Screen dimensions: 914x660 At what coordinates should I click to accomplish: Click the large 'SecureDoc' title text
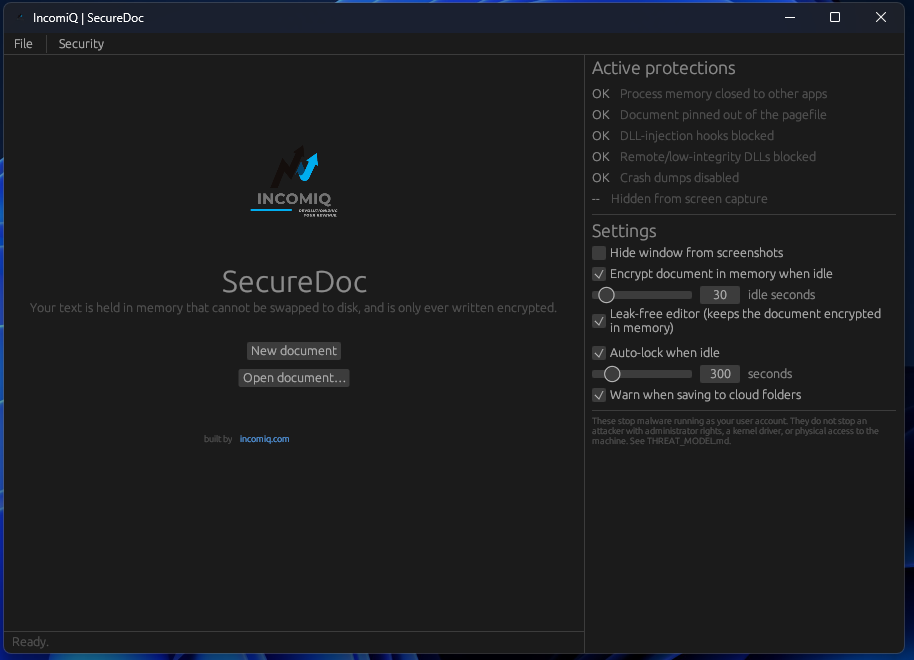coord(294,282)
